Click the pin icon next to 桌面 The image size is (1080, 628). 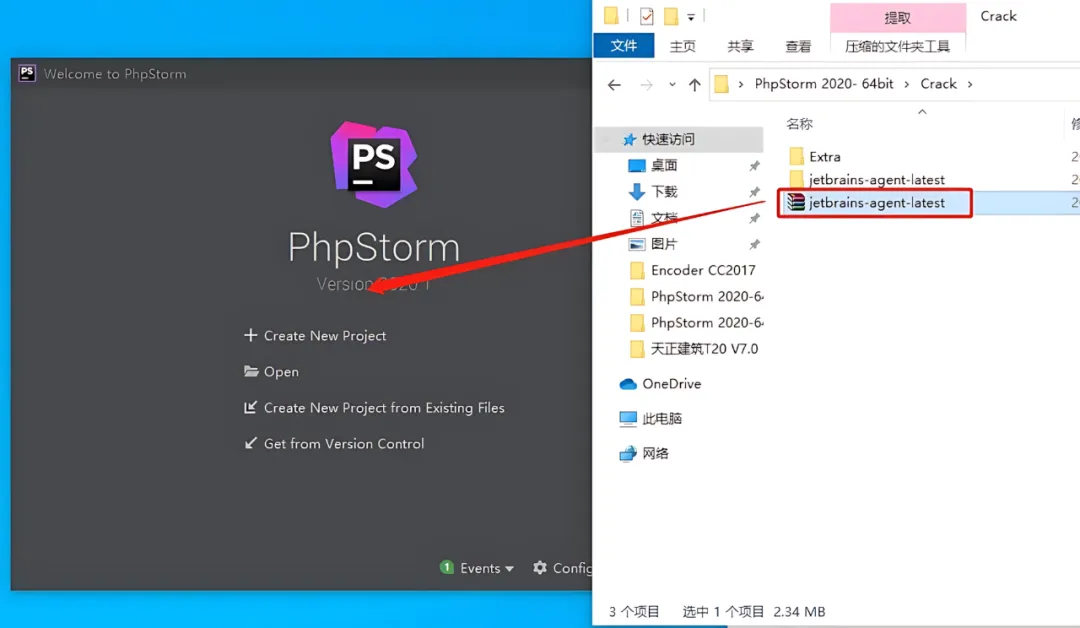[x=754, y=166]
